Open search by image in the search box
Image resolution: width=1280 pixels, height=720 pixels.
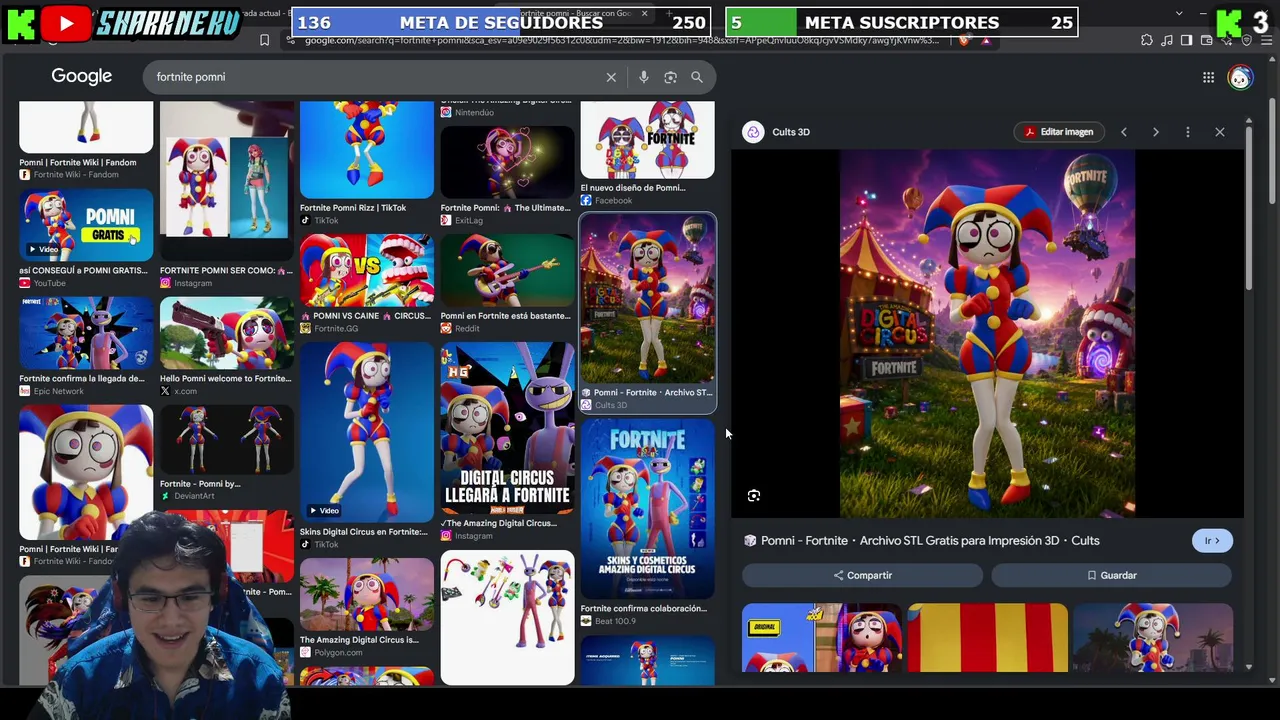(x=670, y=77)
